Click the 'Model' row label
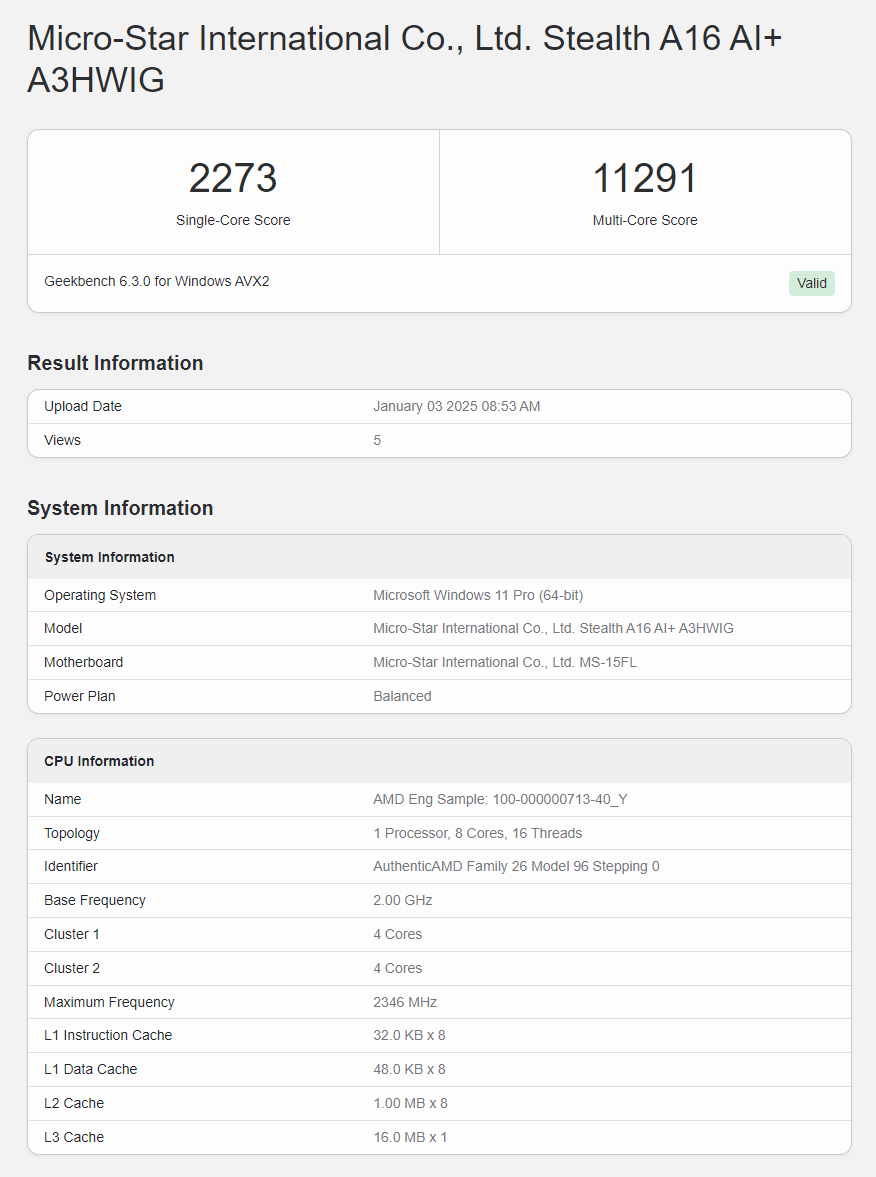This screenshot has width=876, height=1177. point(63,628)
